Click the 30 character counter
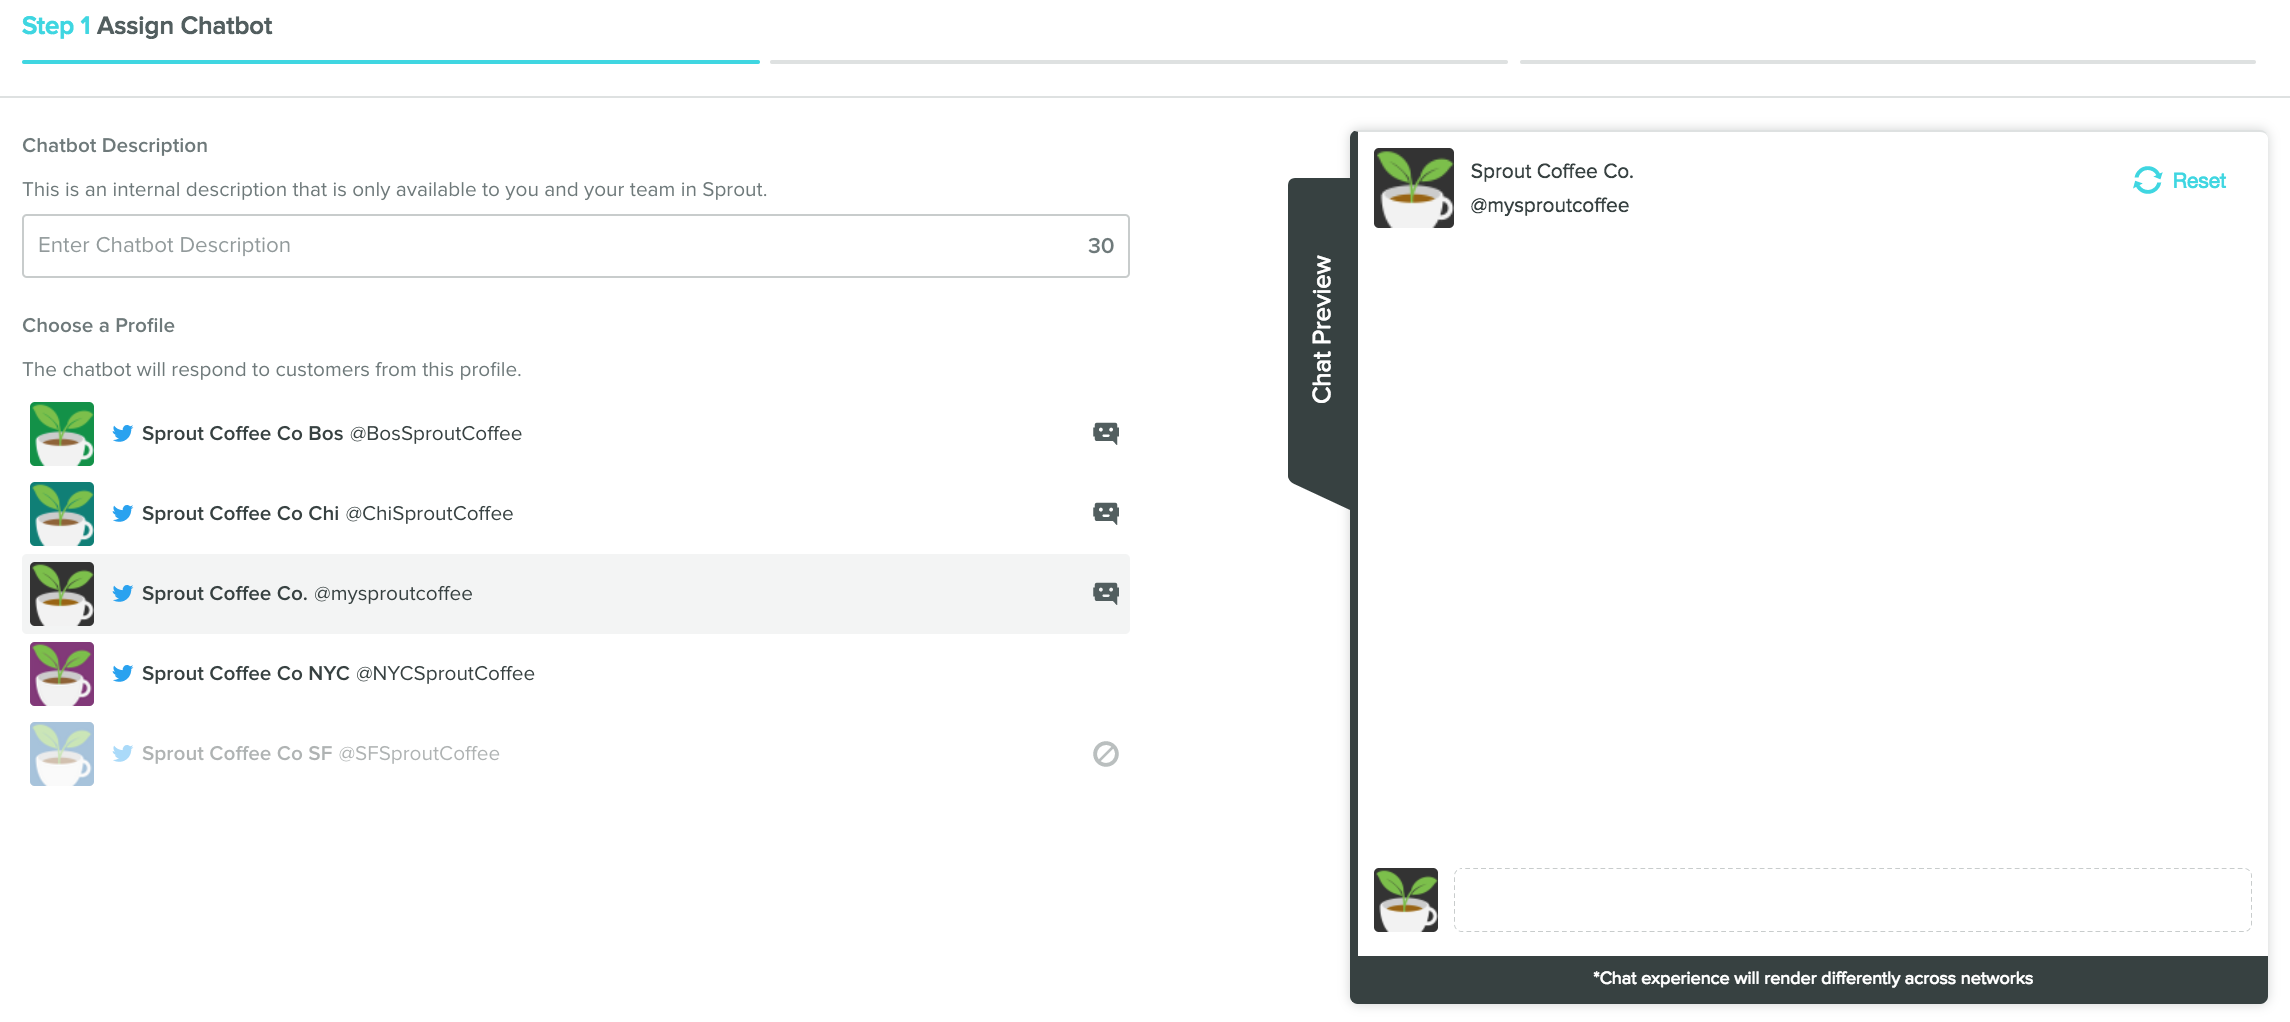2290x1022 pixels. click(x=1101, y=246)
